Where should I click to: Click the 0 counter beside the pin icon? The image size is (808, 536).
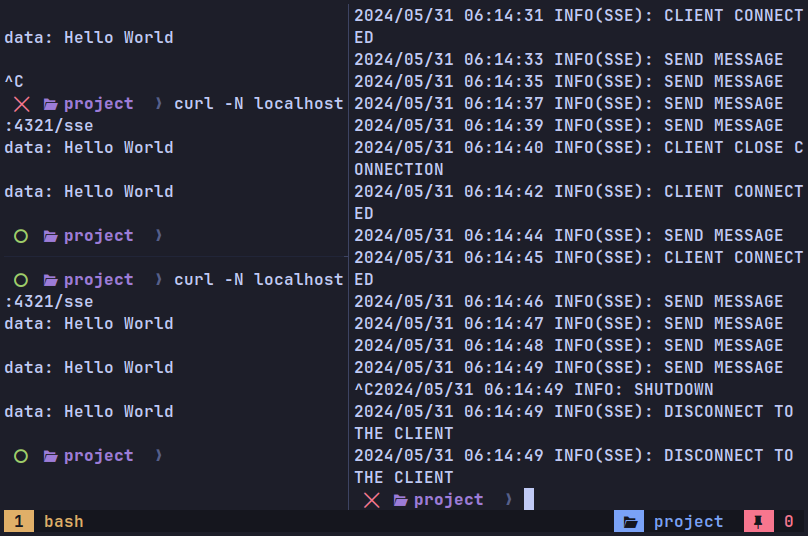(788, 522)
